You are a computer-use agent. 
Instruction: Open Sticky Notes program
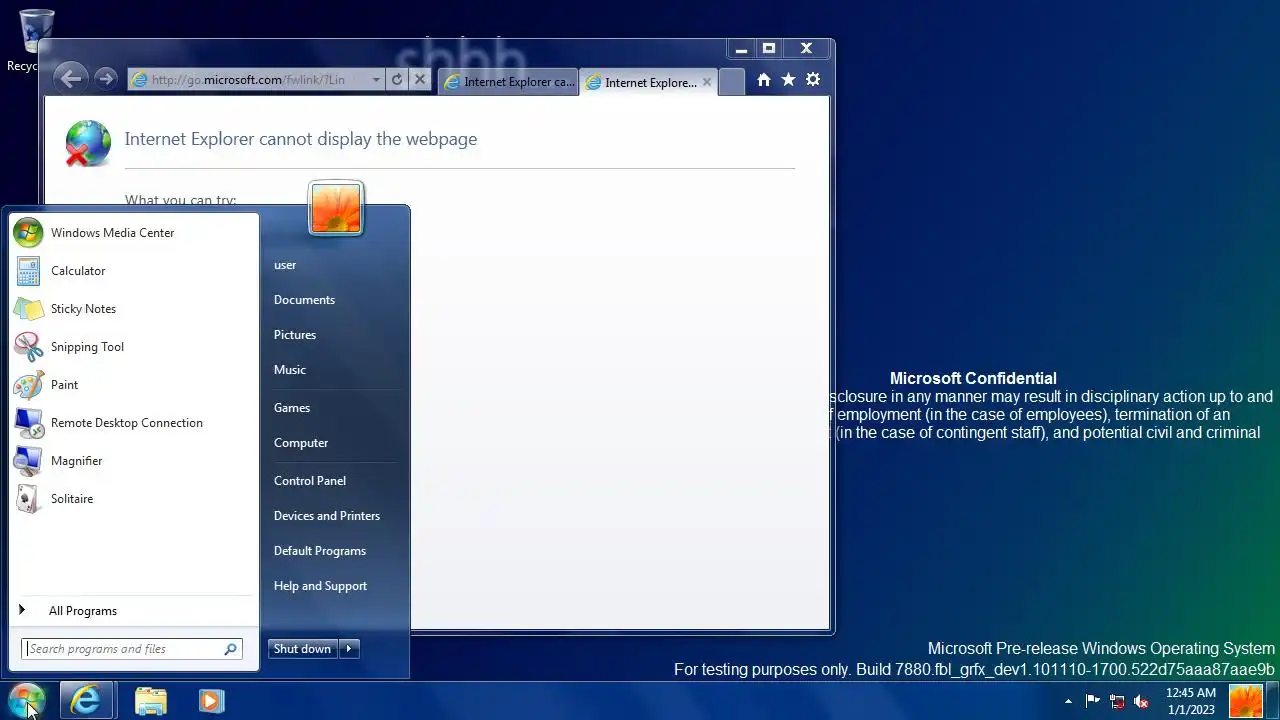pyautogui.click(x=133, y=309)
